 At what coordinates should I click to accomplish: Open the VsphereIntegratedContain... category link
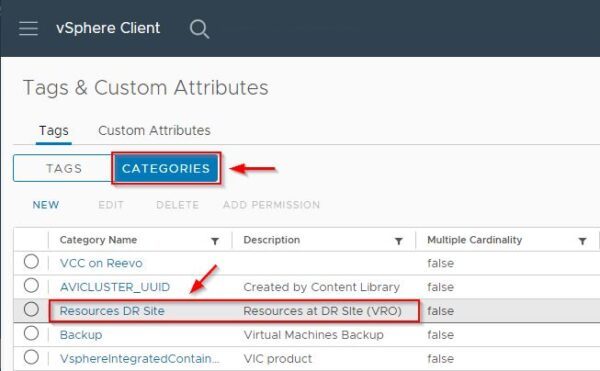pos(140,359)
